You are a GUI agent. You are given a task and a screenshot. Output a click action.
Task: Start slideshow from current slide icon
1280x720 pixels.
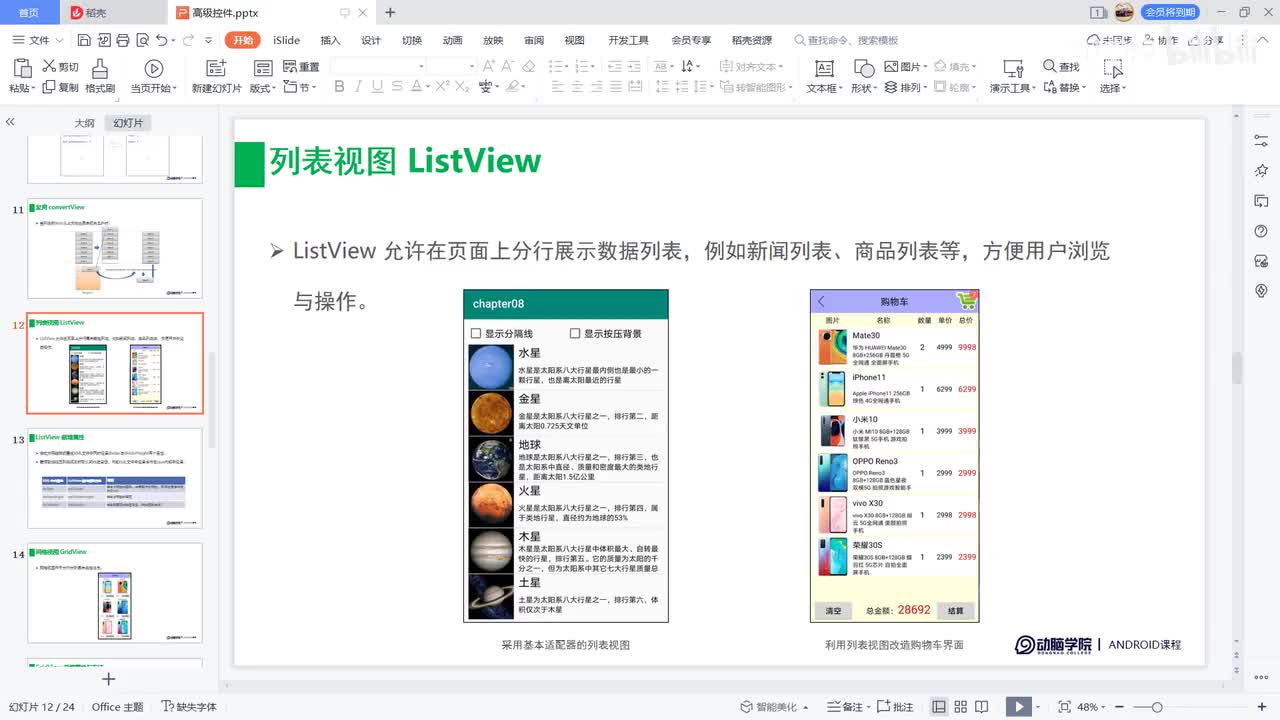coord(153,68)
